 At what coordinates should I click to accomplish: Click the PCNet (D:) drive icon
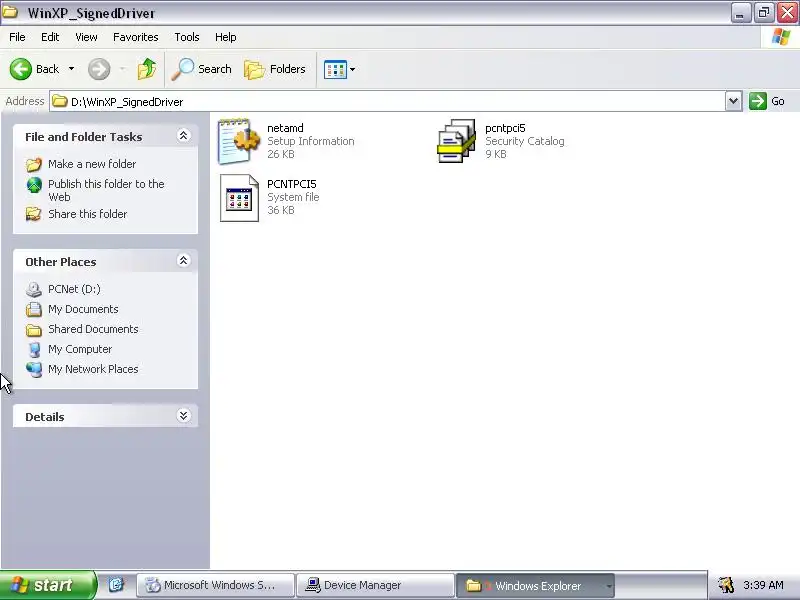click(x=34, y=289)
